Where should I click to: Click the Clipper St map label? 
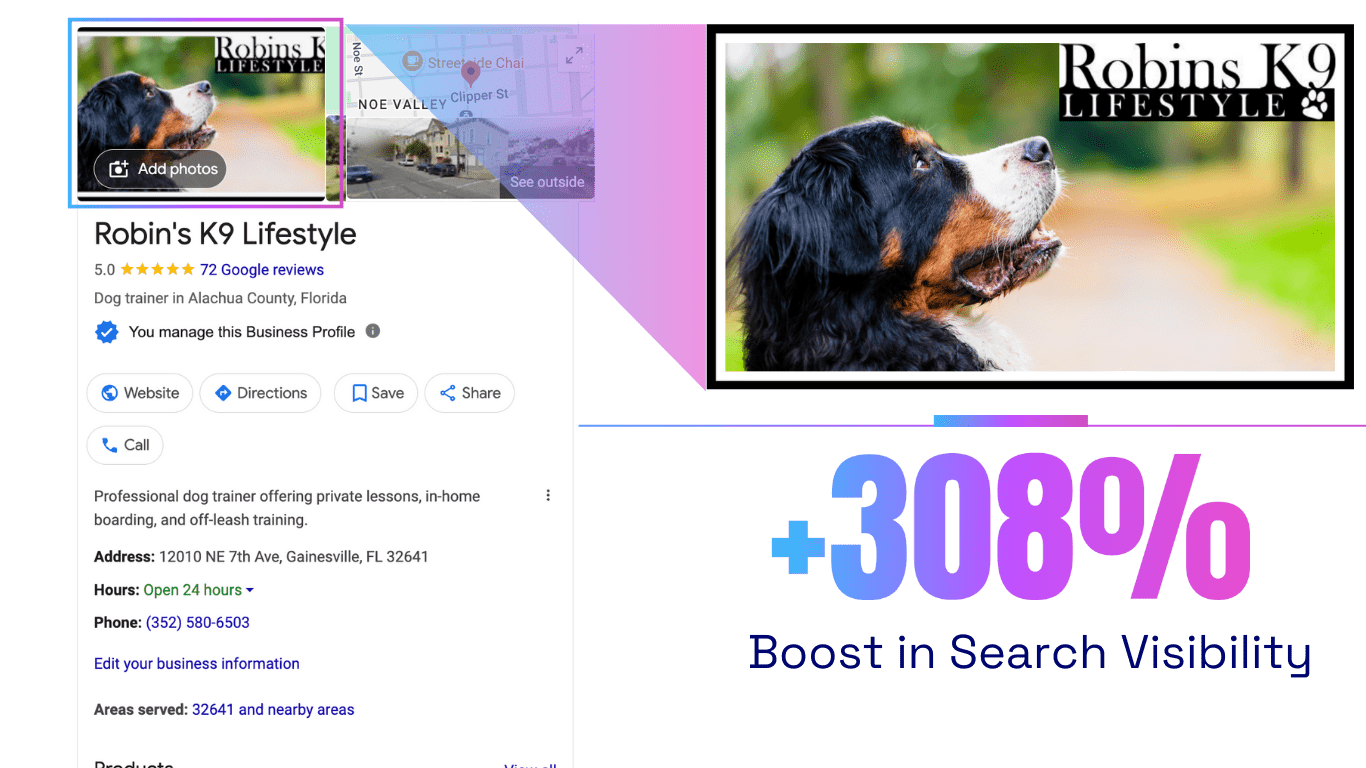pos(480,96)
